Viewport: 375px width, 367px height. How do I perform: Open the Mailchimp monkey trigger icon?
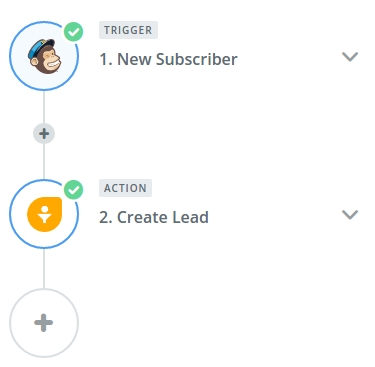point(44,56)
